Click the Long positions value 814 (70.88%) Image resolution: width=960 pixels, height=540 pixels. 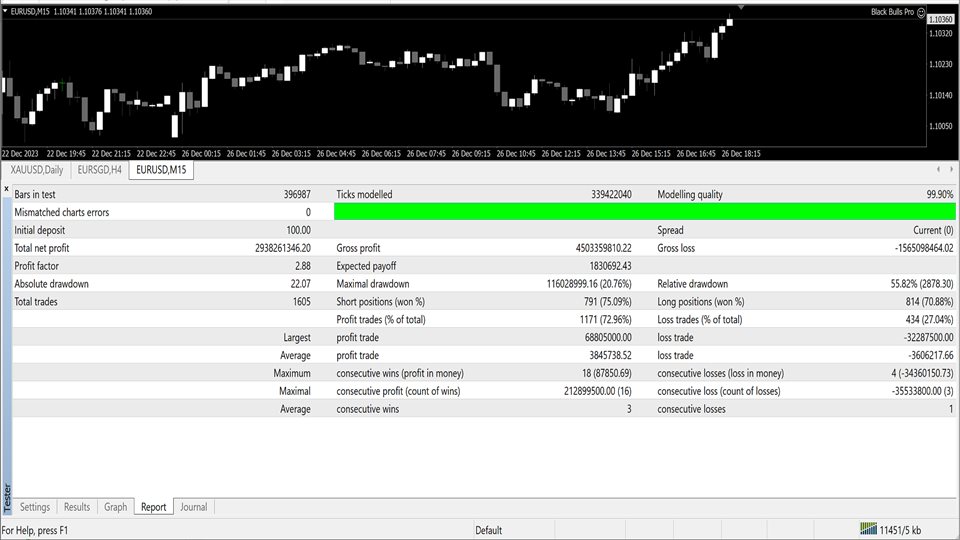coord(929,301)
